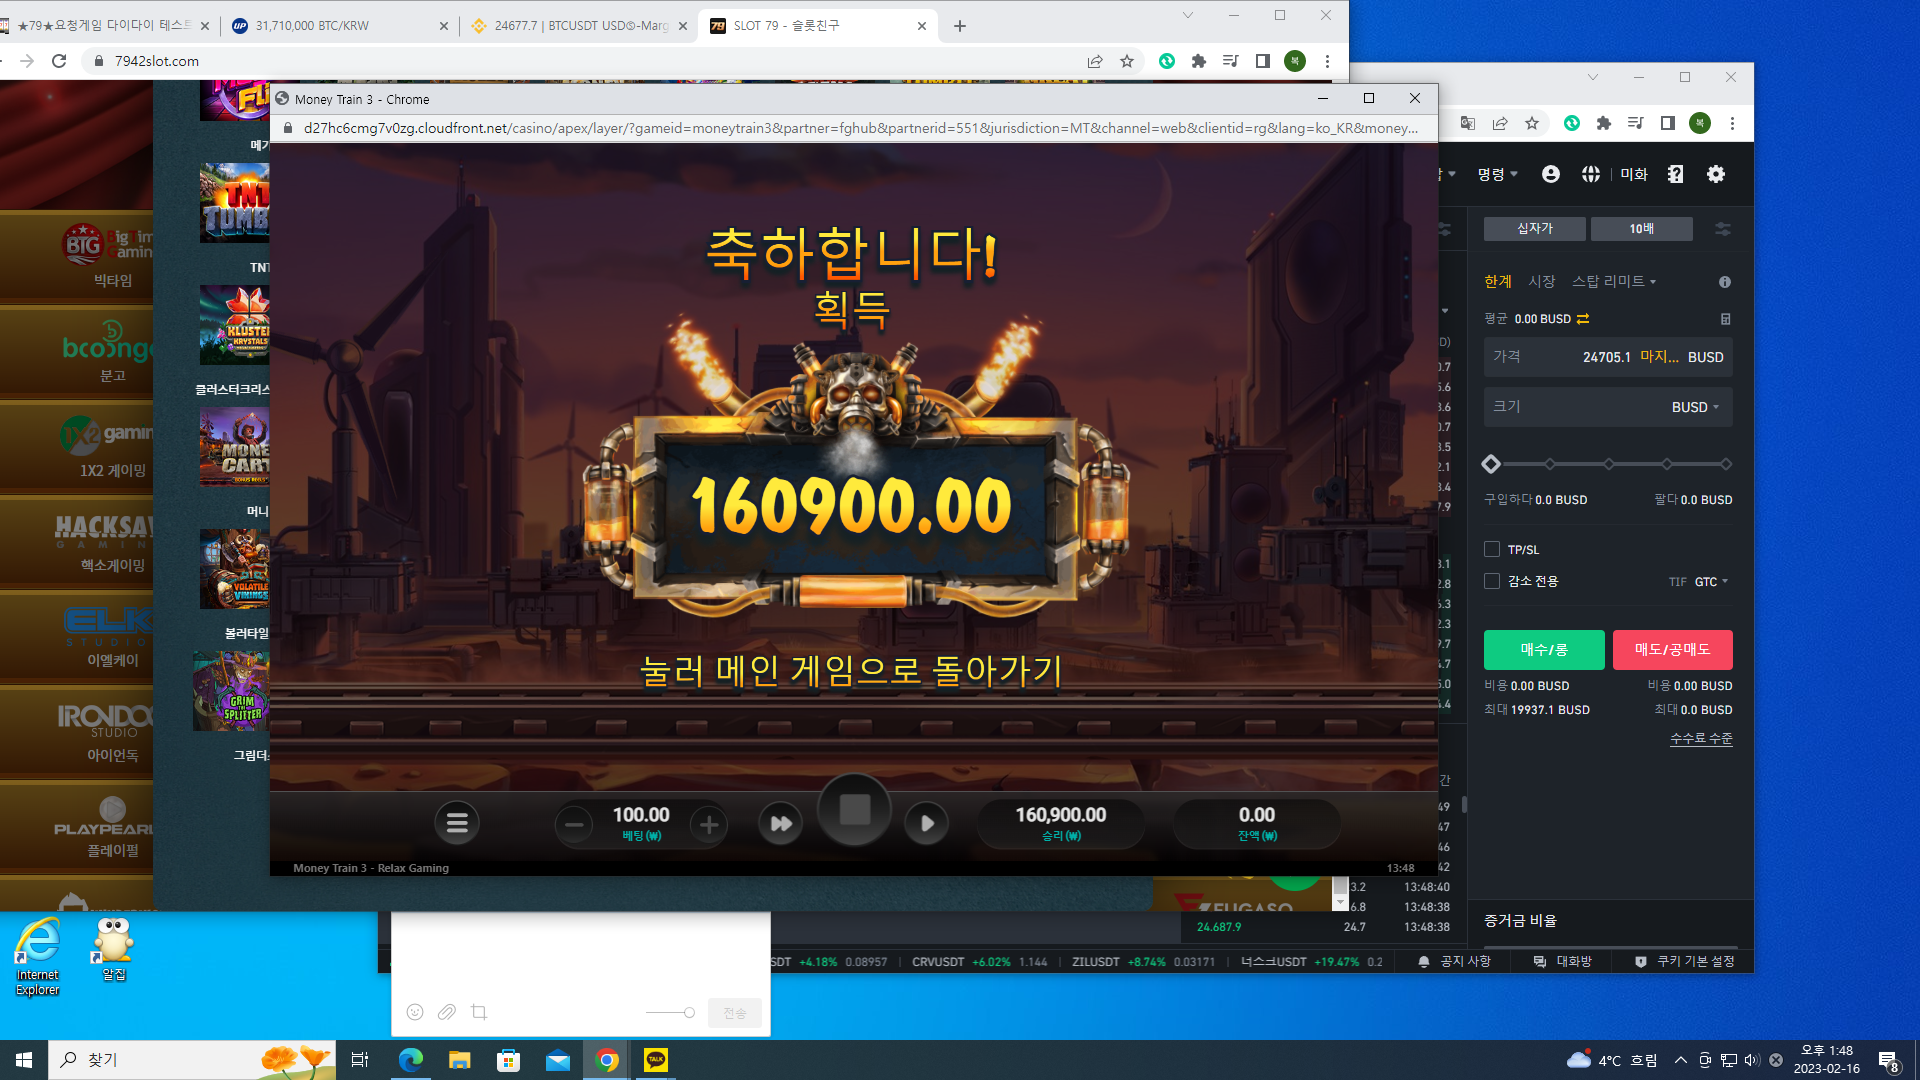
Task: Open the order type info icon
Action: (x=1725, y=282)
